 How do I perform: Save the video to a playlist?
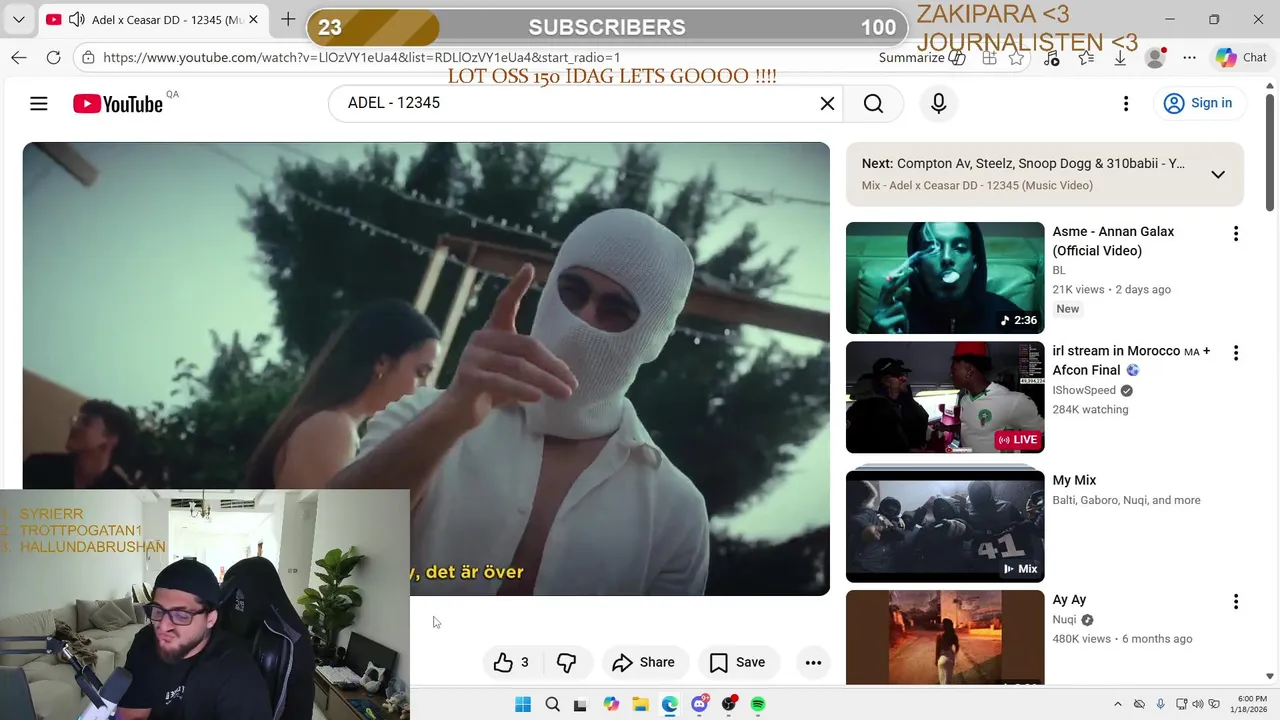pos(737,662)
